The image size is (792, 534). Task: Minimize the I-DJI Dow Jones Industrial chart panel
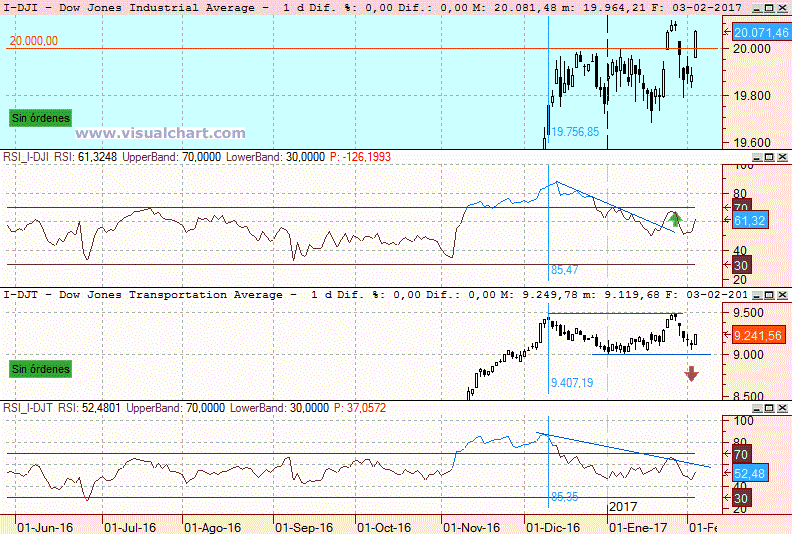pos(757,8)
